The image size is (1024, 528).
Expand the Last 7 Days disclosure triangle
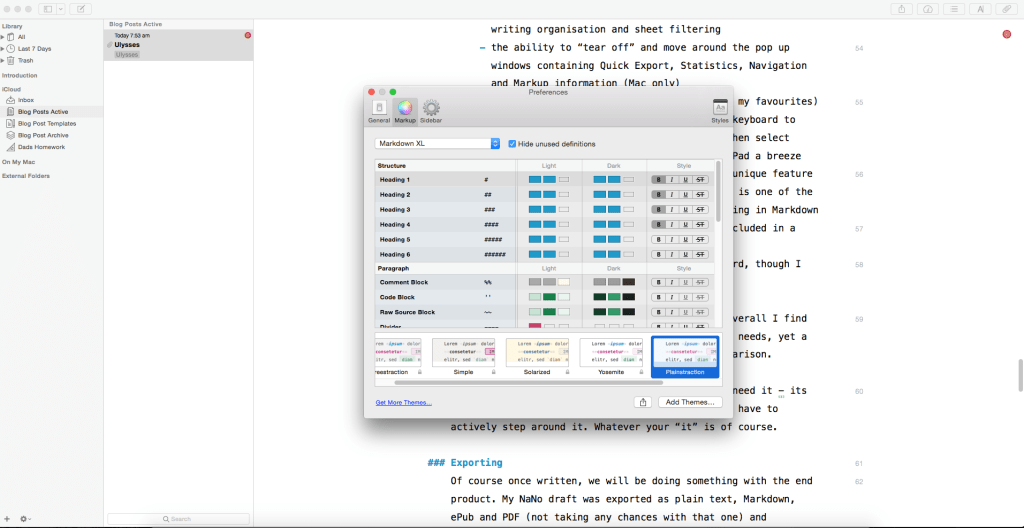[3, 48]
